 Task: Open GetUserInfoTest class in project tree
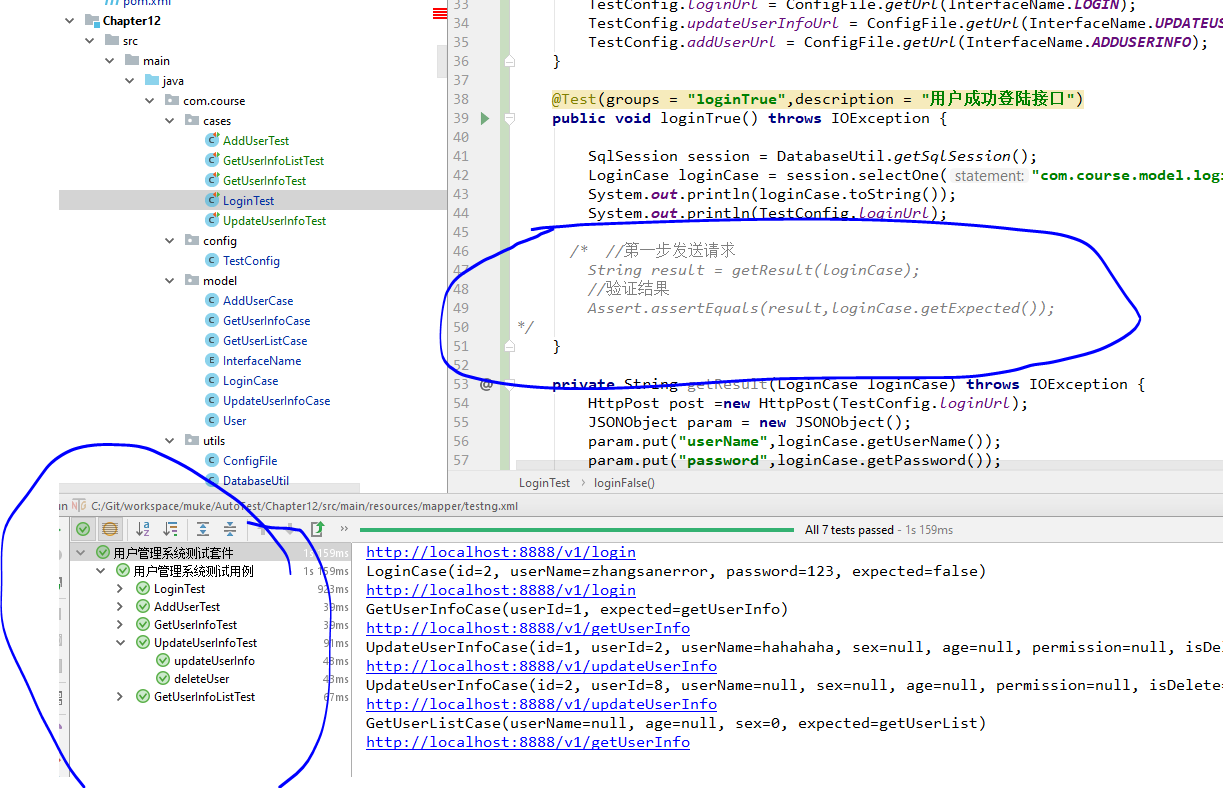click(264, 181)
